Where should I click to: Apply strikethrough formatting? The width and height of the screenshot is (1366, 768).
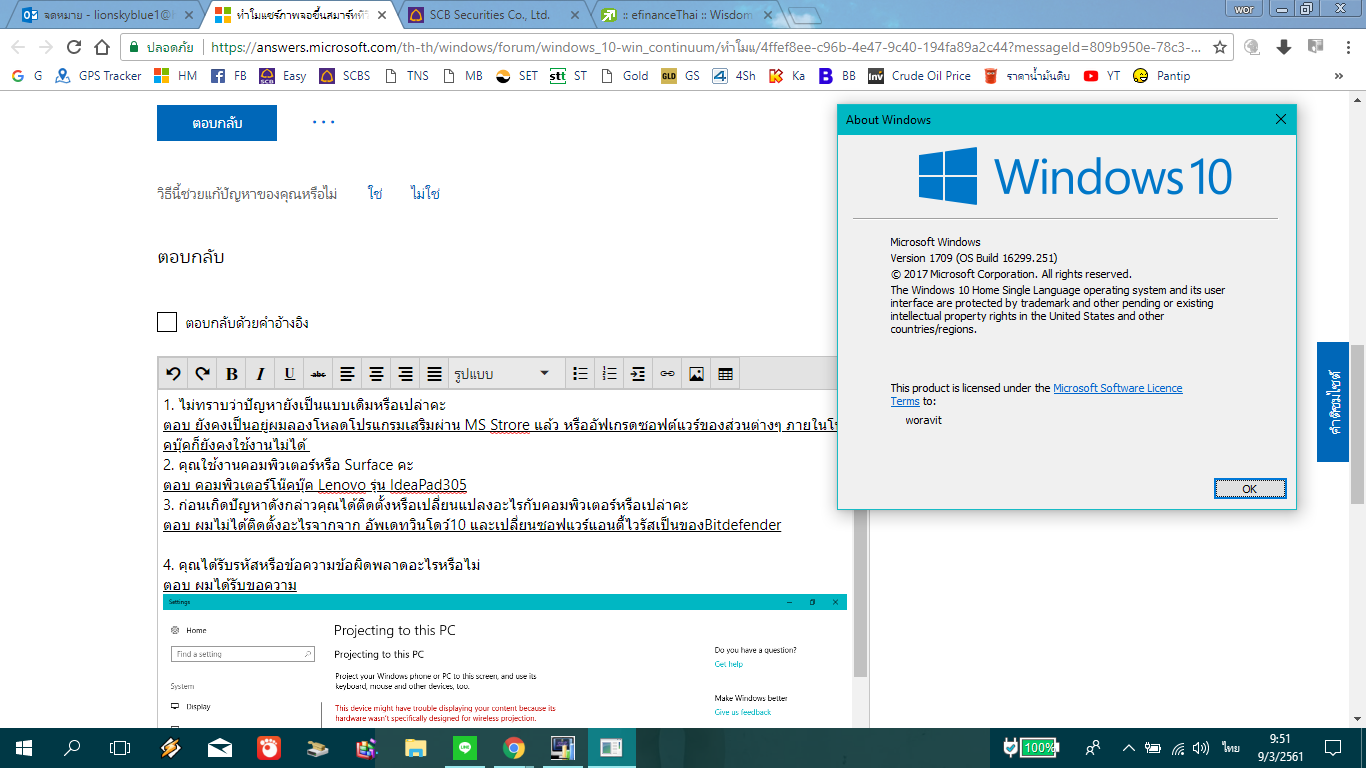point(318,374)
